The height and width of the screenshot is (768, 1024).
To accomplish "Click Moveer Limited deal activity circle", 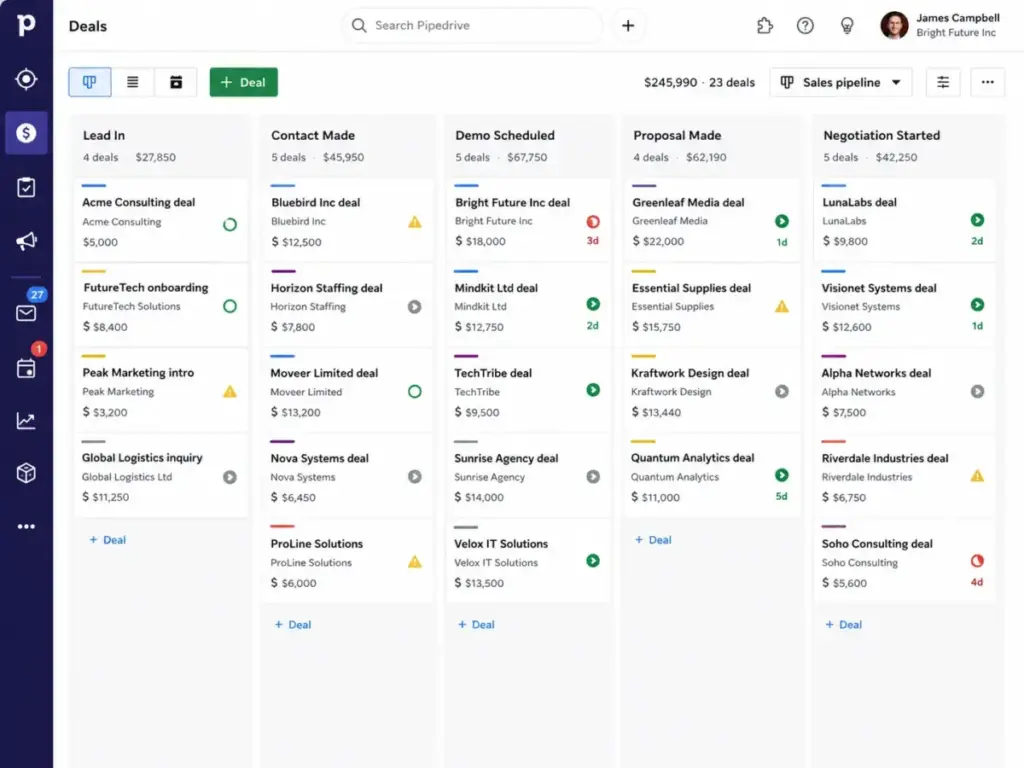I will (x=415, y=392).
